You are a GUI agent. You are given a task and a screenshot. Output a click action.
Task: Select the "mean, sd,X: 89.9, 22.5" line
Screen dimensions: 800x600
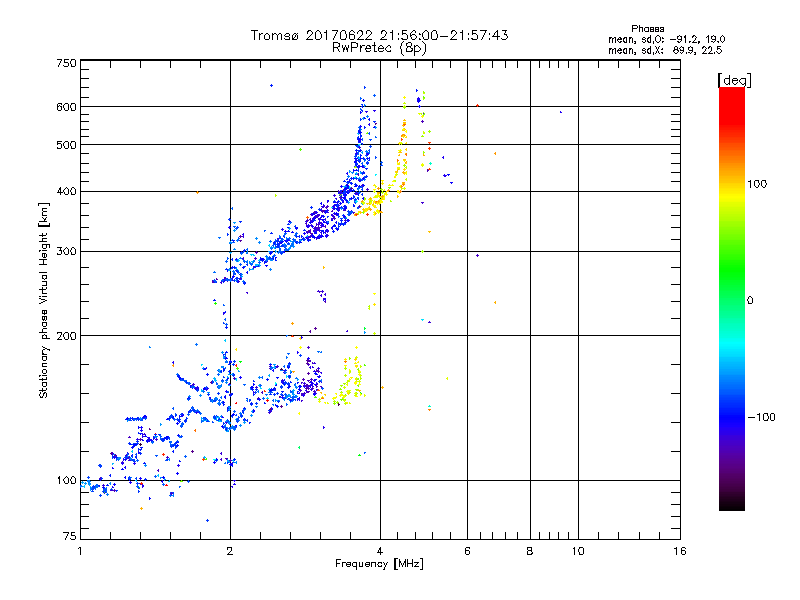665,50
